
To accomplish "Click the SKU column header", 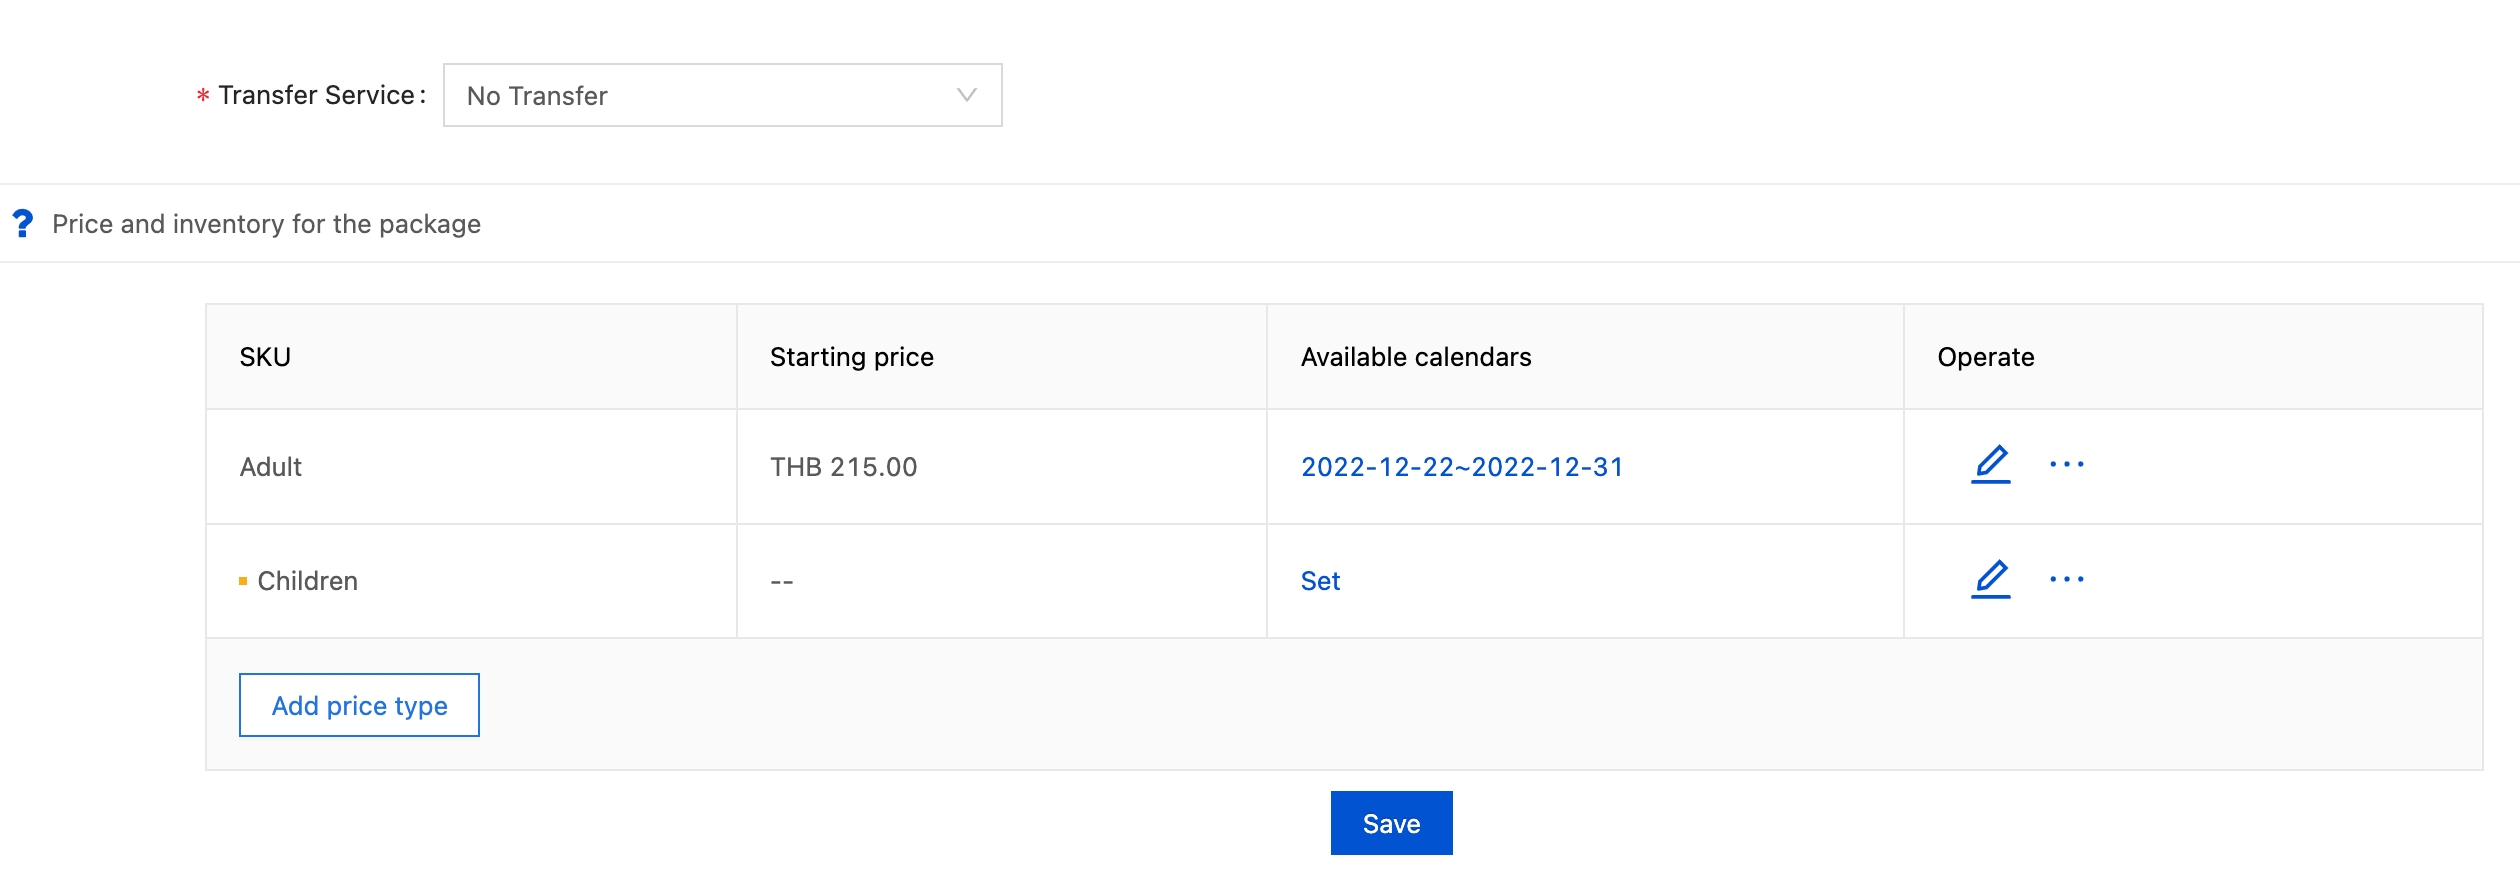I will (265, 357).
